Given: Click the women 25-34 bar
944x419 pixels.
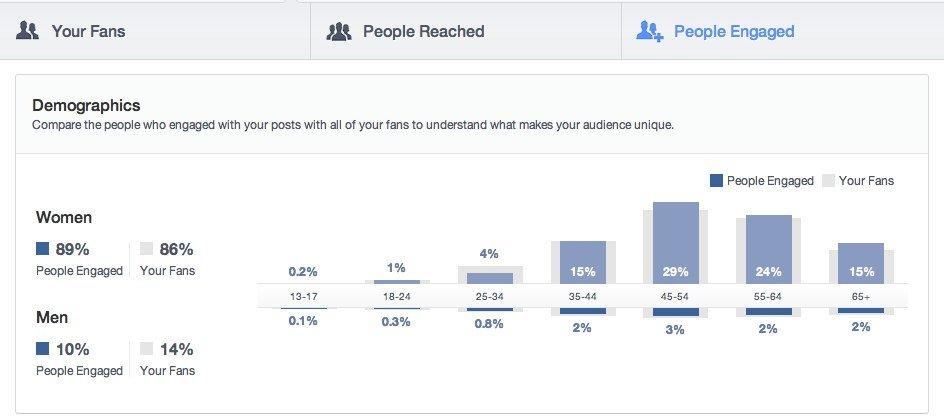Looking at the screenshot, I should click(x=490, y=278).
